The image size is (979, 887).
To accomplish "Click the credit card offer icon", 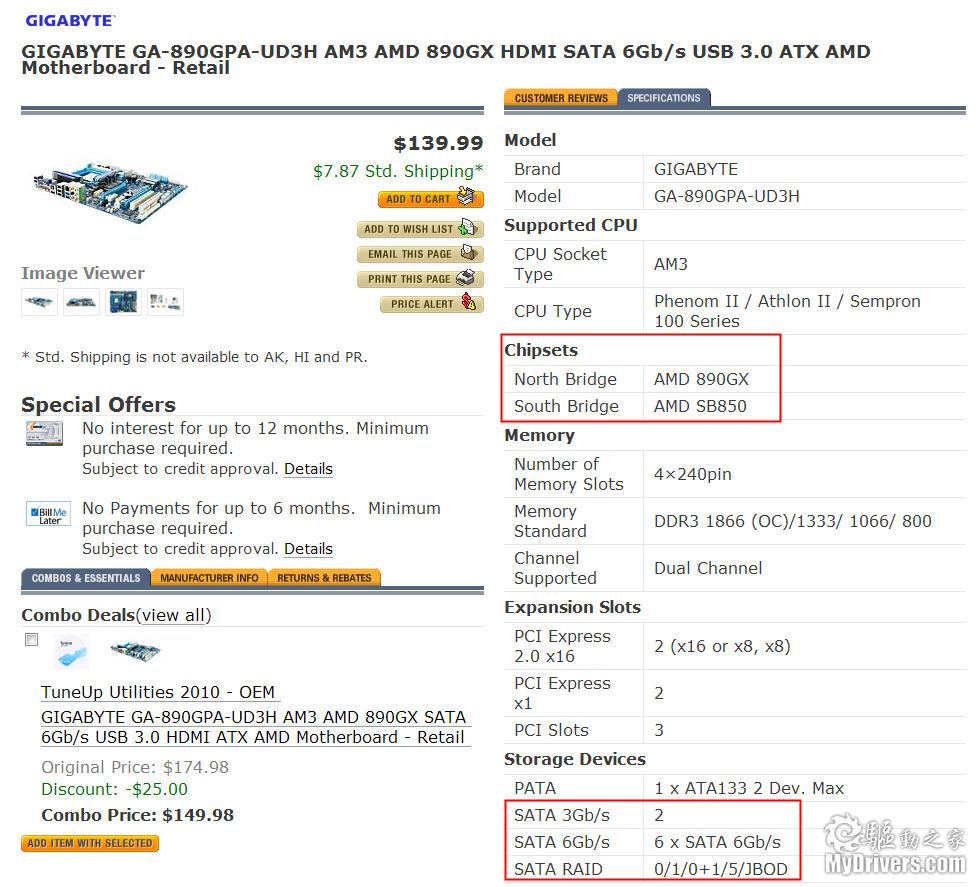I will tap(44, 433).
